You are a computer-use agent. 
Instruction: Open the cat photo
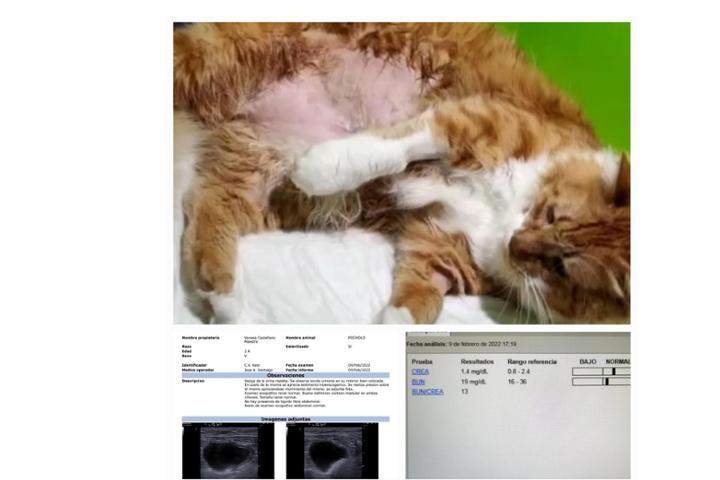pos(402,173)
